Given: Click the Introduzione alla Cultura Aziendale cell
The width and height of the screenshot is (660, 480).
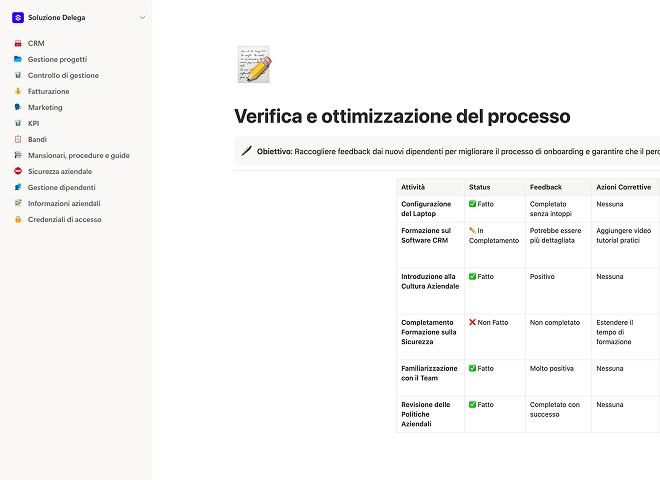Looking at the screenshot, I should [x=430, y=291].
